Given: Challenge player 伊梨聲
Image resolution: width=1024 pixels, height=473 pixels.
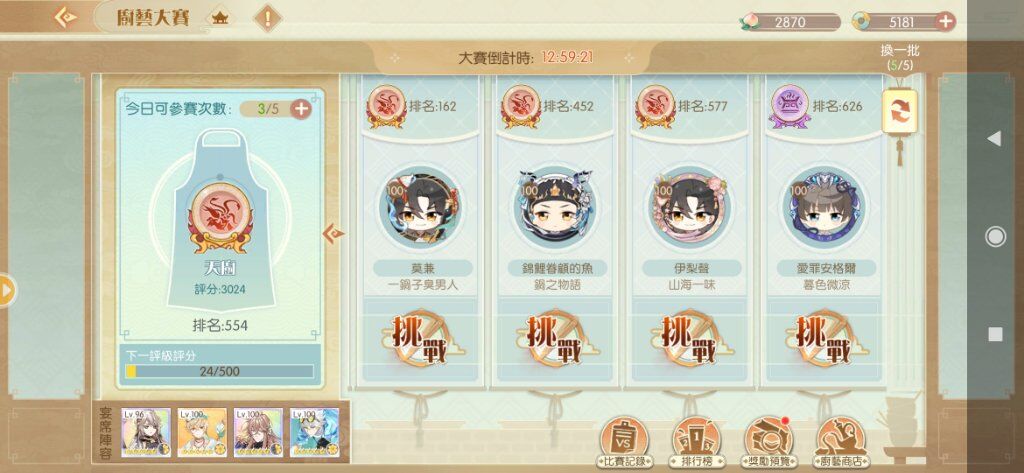Looking at the screenshot, I should pos(691,339).
